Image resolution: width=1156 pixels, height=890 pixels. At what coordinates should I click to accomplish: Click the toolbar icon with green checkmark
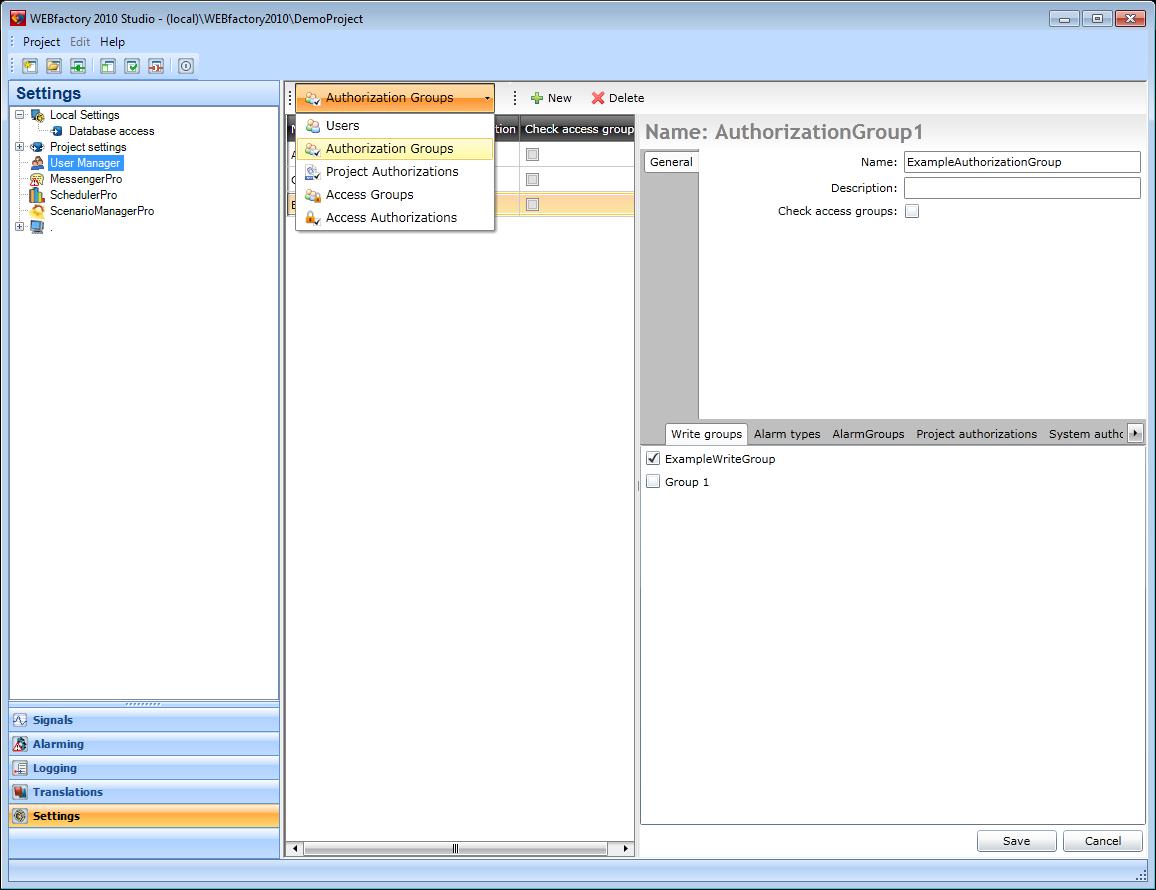(132, 66)
